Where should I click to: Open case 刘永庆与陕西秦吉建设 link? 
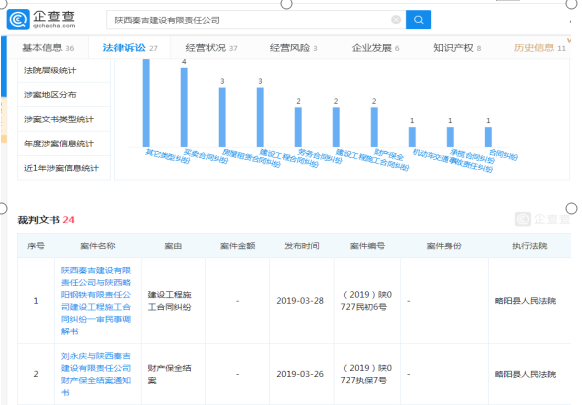(96, 374)
